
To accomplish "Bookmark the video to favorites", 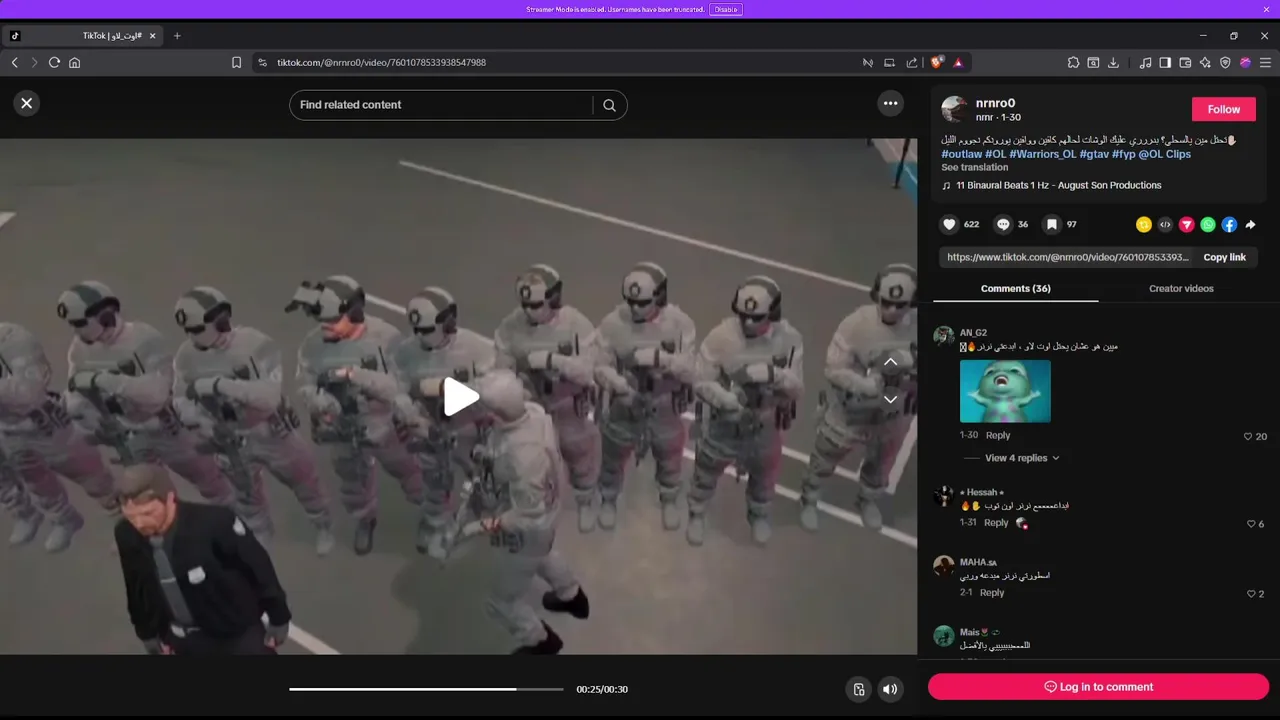I will (x=1051, y=225).
